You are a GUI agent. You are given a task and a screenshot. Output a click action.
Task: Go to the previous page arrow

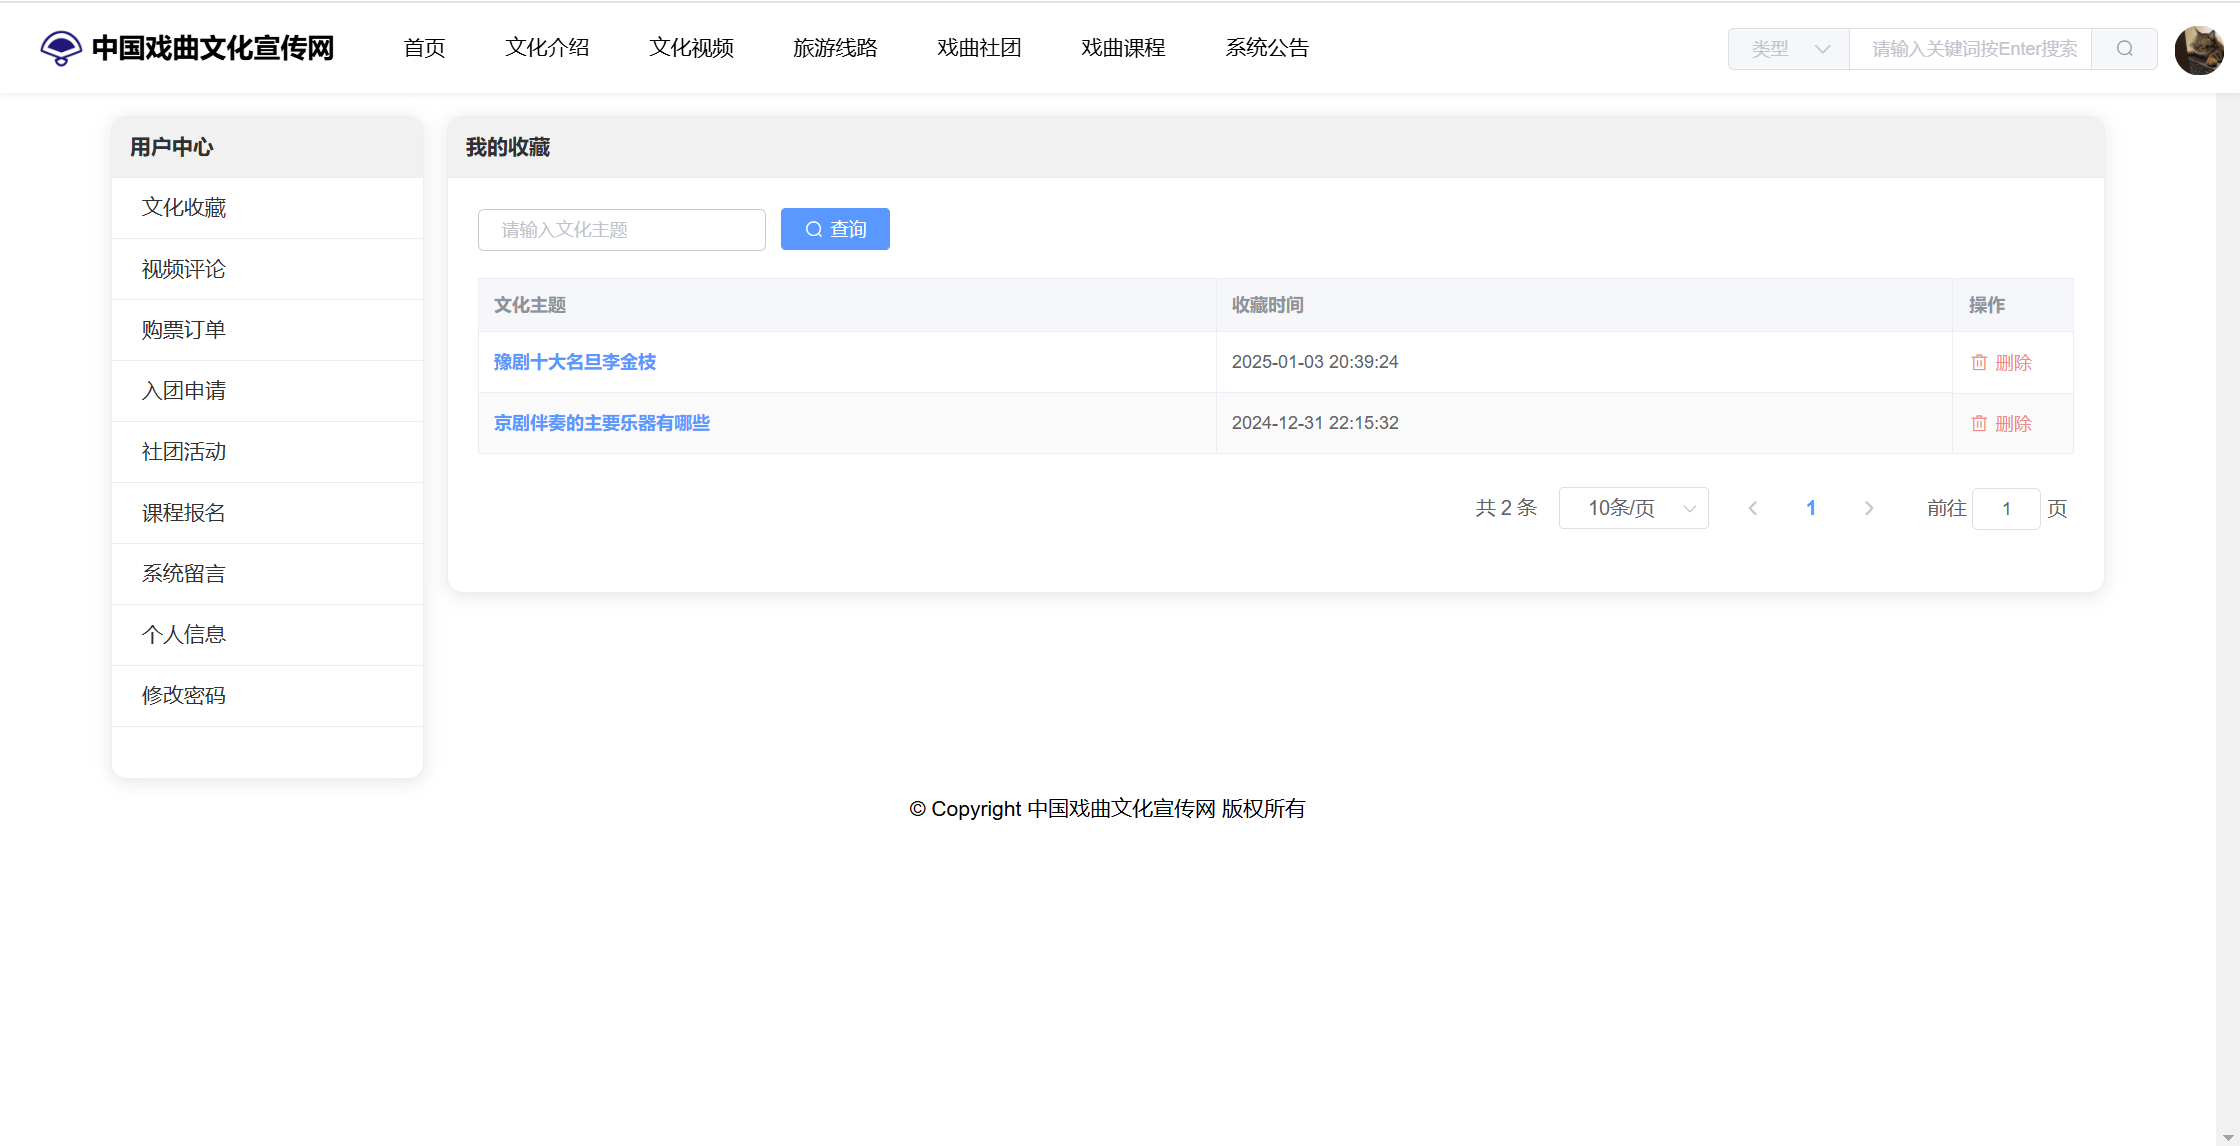click(x=1752, y=508)
